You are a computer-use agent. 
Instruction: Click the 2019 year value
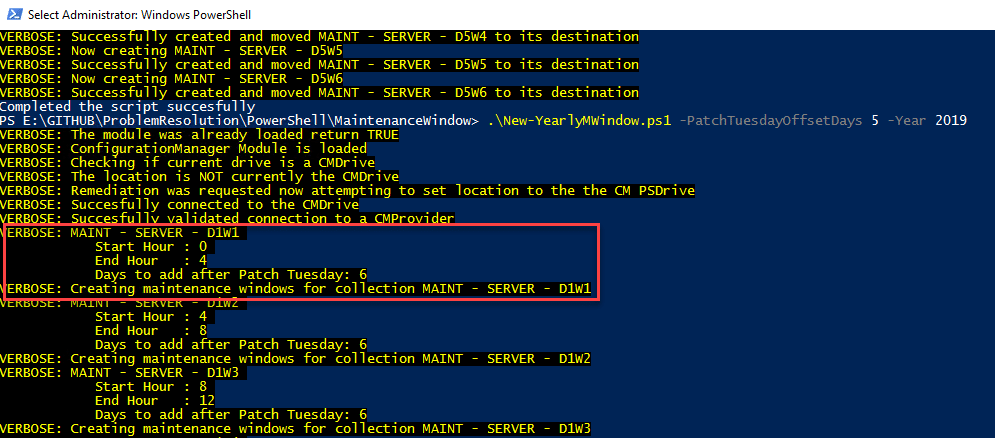951,121
